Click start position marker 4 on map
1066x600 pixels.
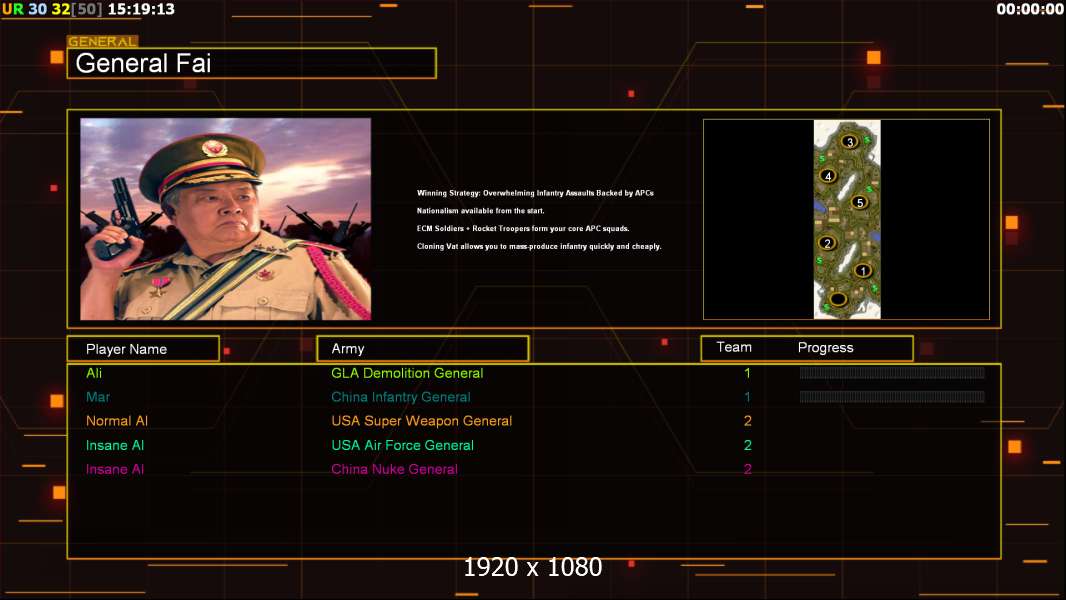(x=827, y=176)
